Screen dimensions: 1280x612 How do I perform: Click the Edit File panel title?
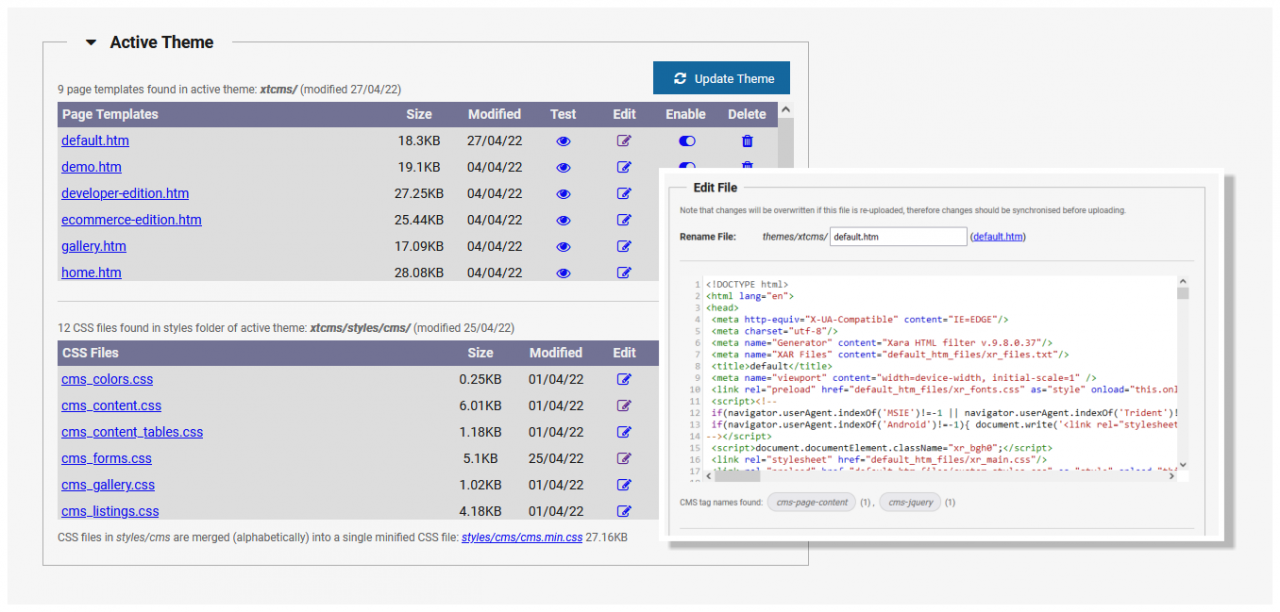[716, 188]
